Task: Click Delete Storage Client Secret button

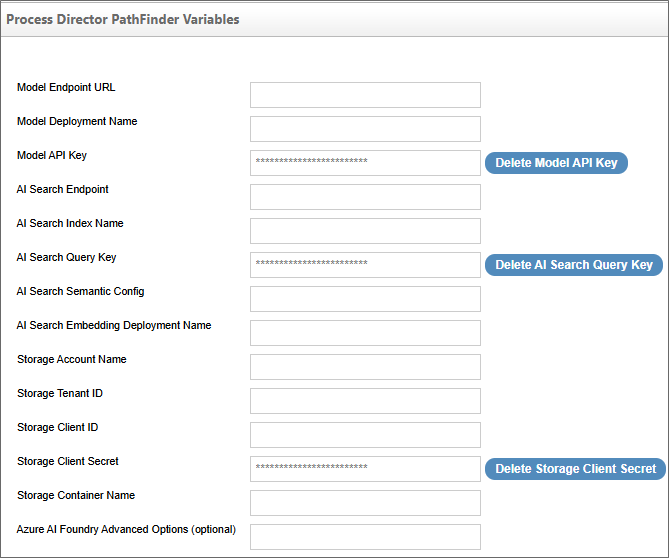Action: (575, 469)
